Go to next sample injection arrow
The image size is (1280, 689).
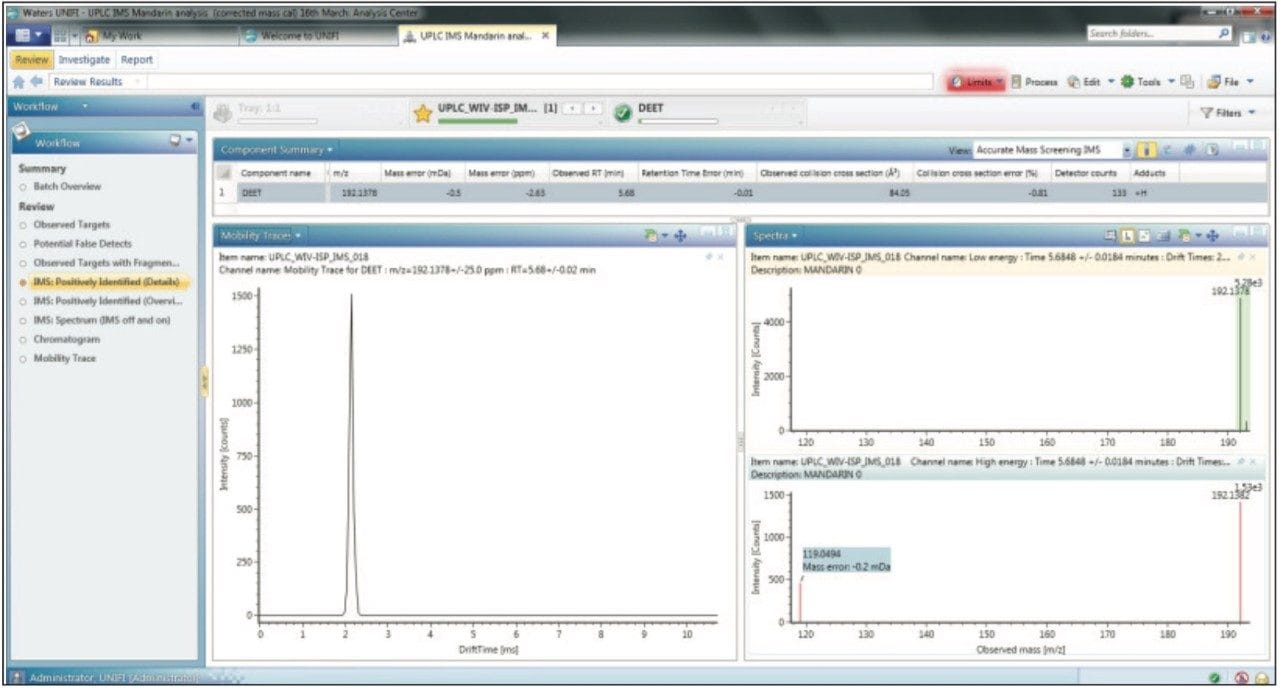pos(594,108)
